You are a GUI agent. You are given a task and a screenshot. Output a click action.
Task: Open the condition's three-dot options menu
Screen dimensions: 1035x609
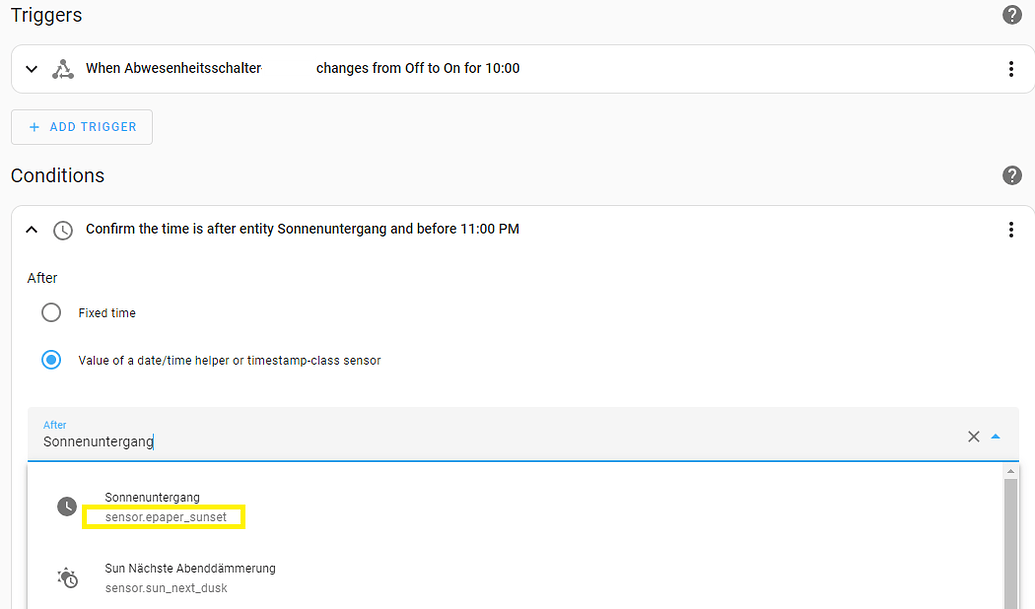tap(1010, 229)
